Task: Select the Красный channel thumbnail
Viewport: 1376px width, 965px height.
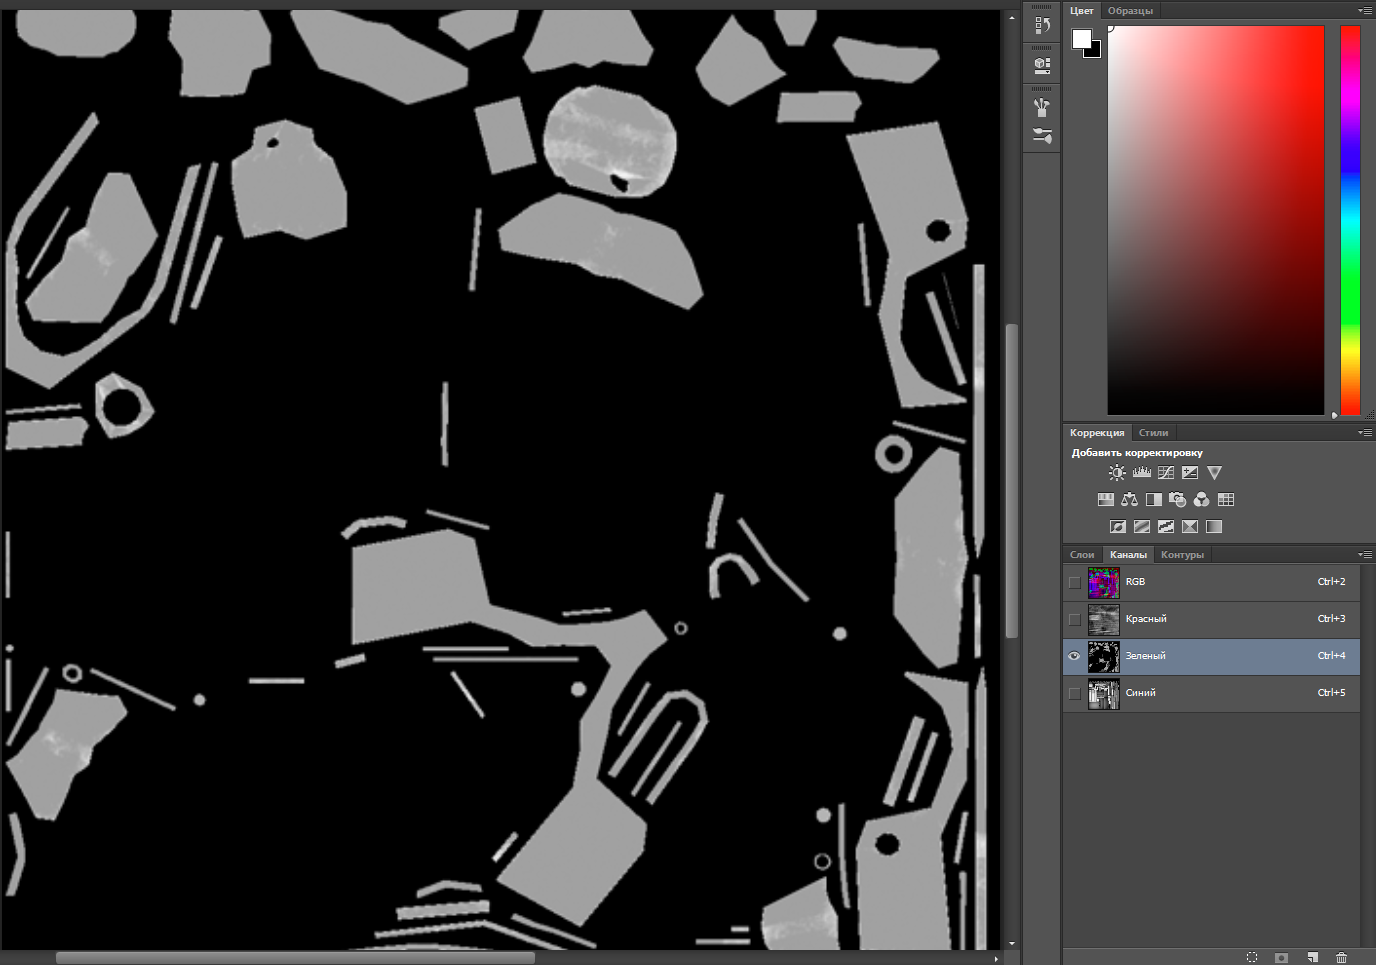Action: [1104, 619]
